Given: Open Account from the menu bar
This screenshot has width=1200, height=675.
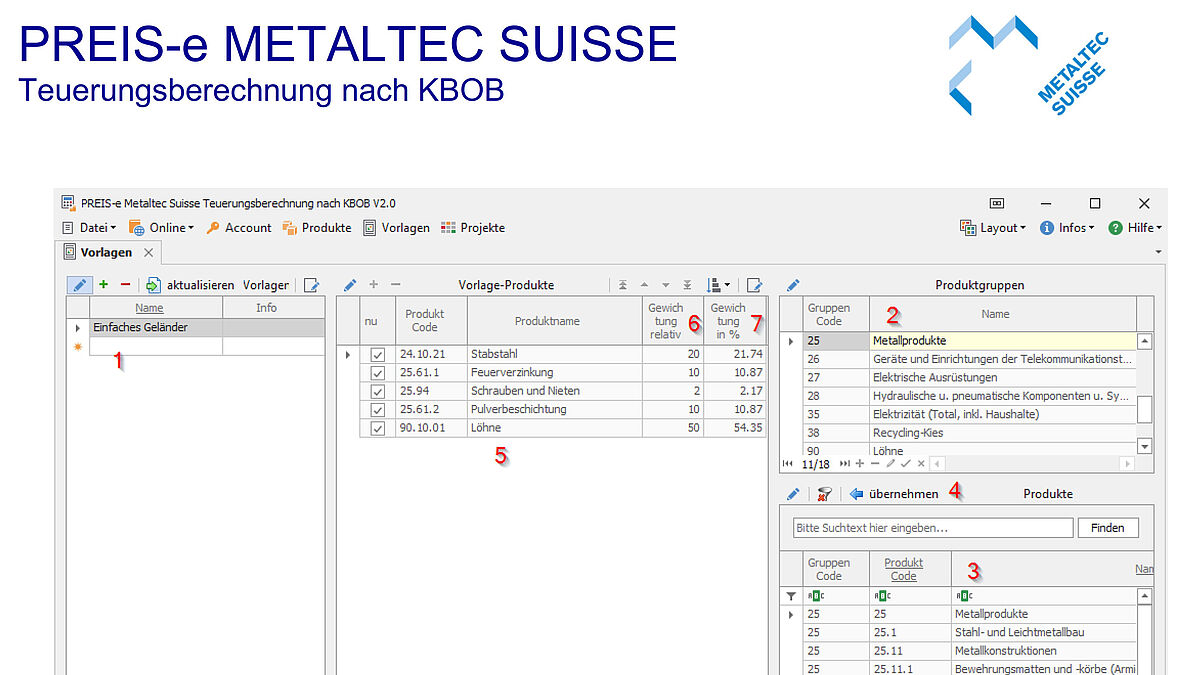Looking at the screenshot, I should (x=239, y=228).
